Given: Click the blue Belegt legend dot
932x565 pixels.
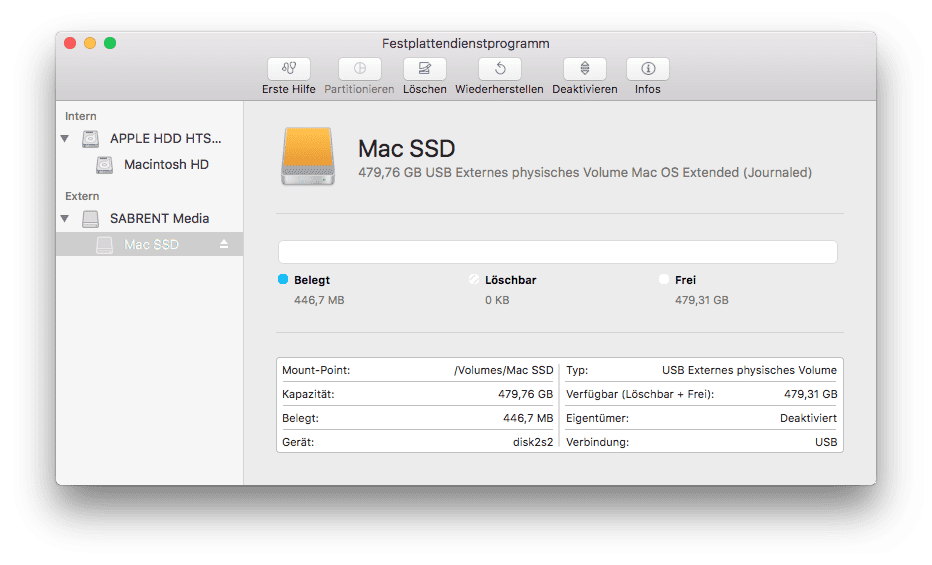Looking at the screenshot, I should 283,280.
